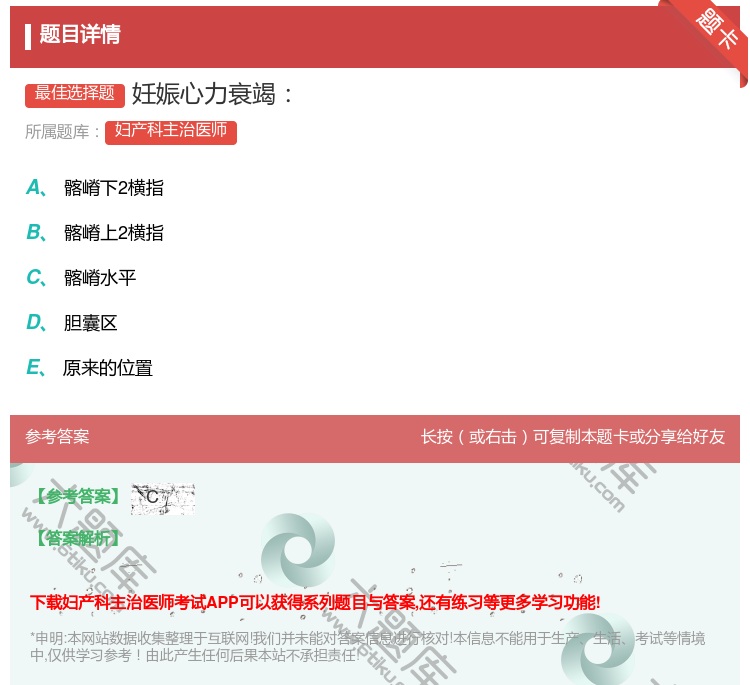Click the 所属题库 label
The image size is (750, 685).
point(62,132)
